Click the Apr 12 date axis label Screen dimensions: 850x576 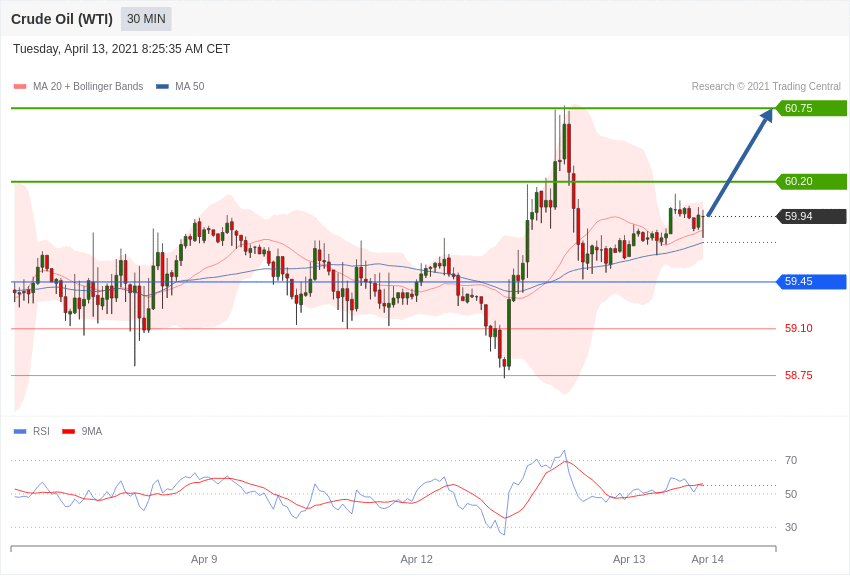(x=416, y=559)
